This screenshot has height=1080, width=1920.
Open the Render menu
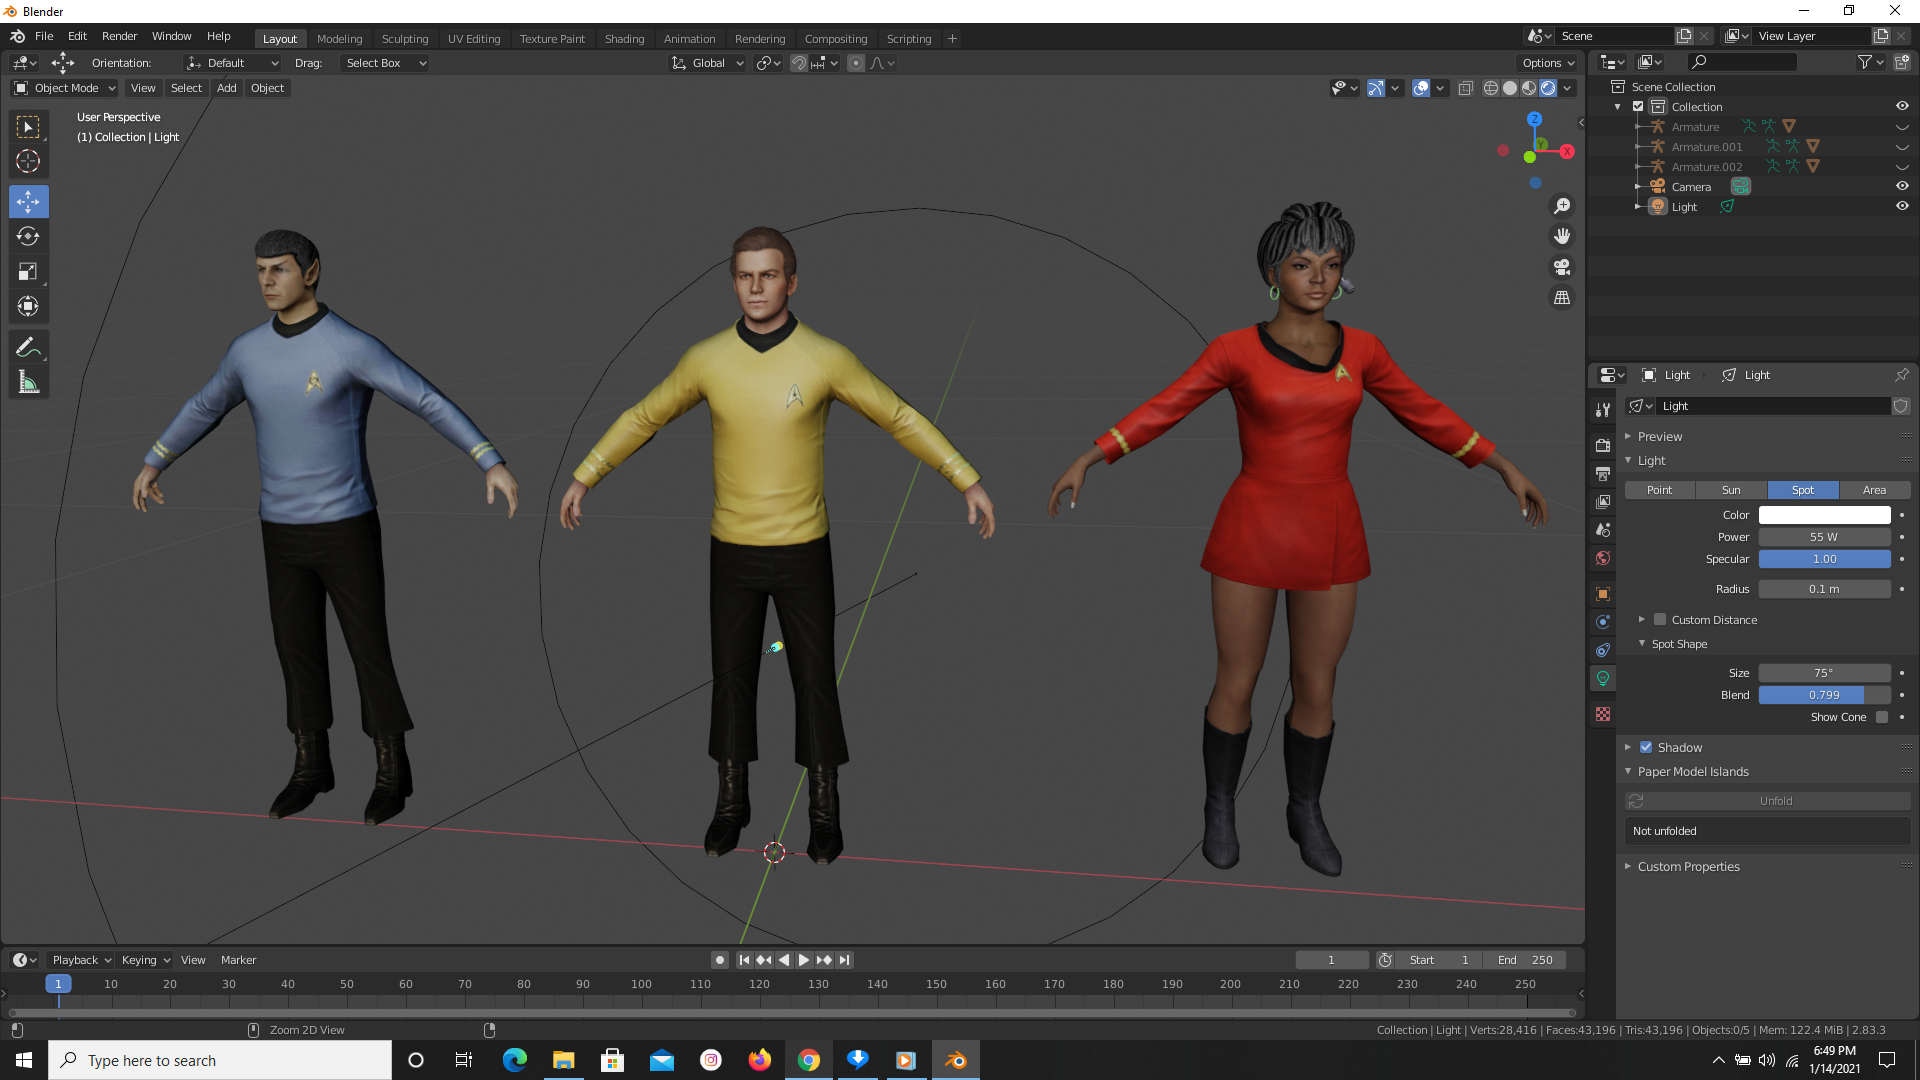click(119, 36)
